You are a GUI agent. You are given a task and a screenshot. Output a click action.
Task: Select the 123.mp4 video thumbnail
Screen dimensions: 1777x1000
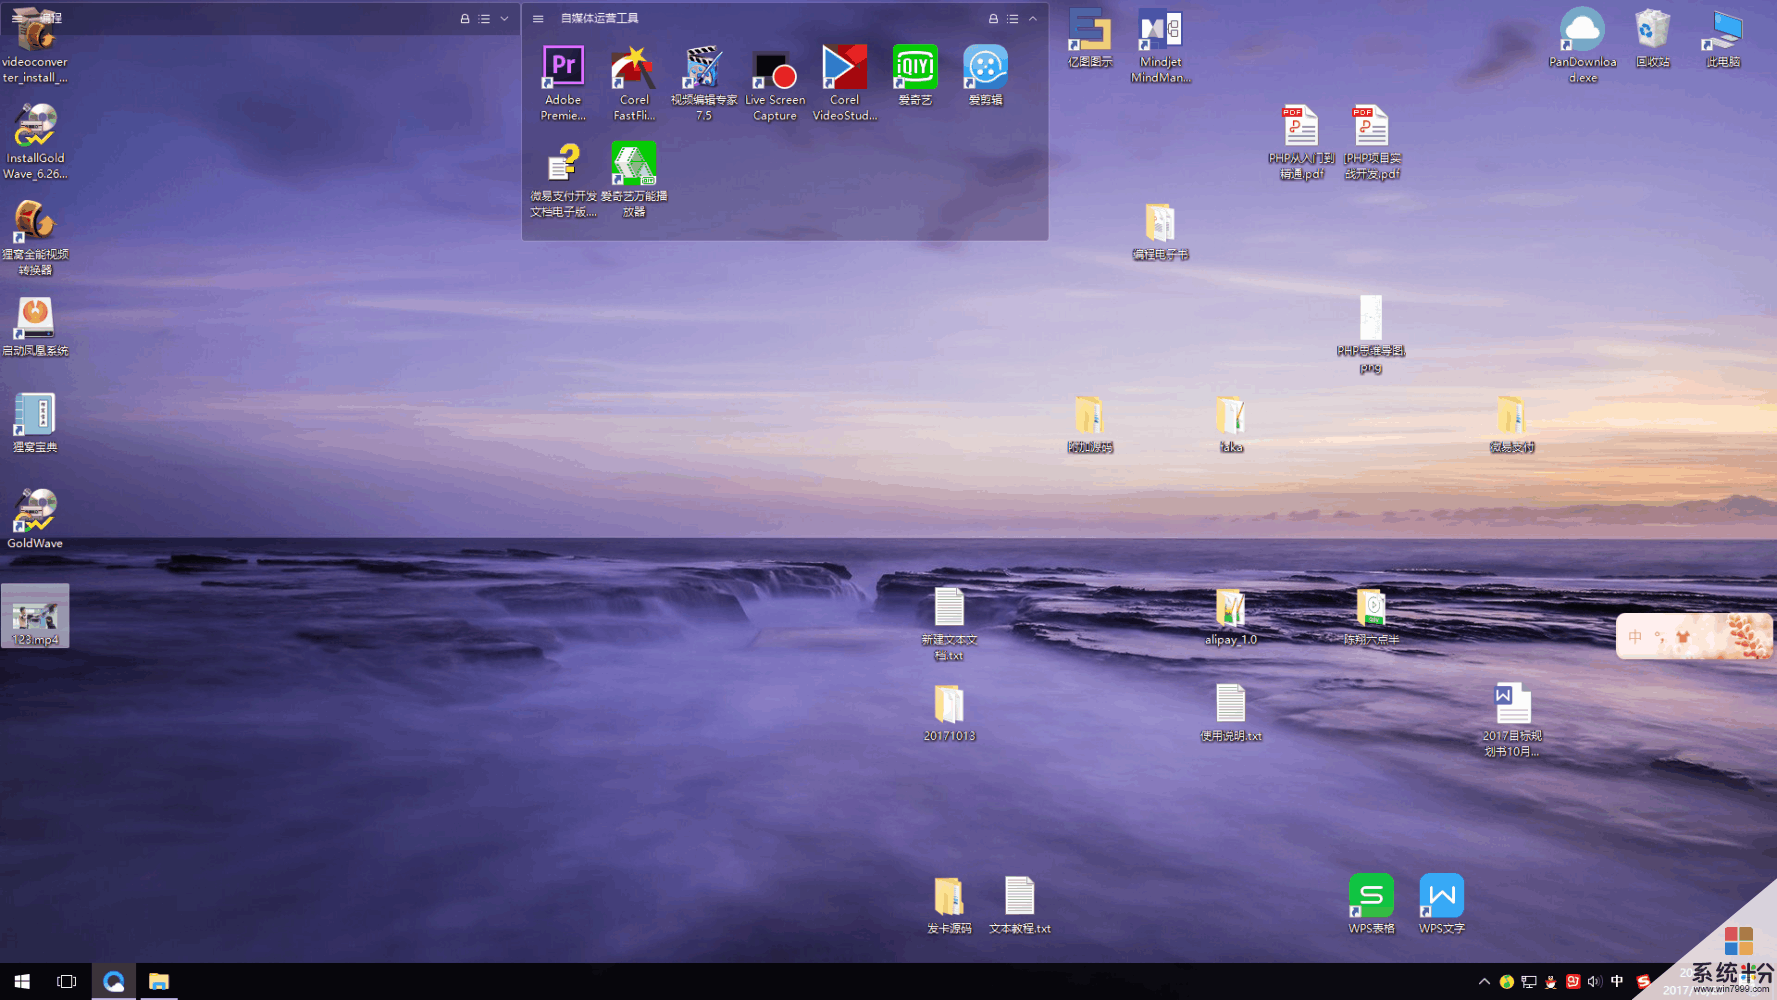tap(35, 616)
